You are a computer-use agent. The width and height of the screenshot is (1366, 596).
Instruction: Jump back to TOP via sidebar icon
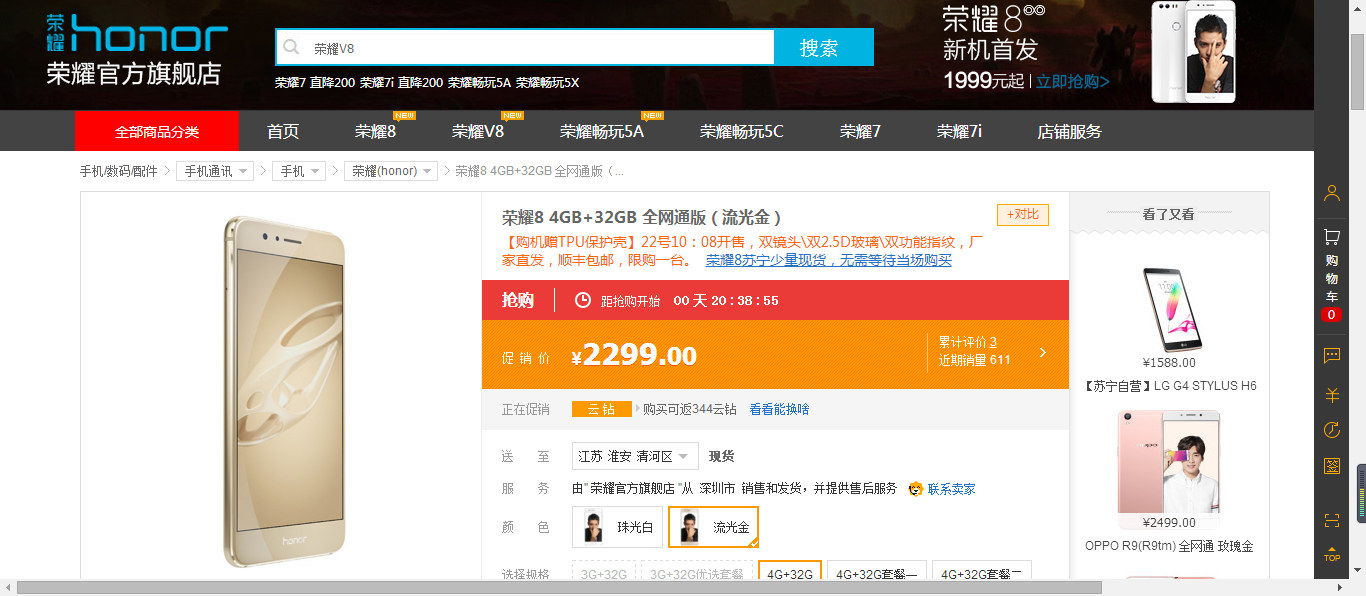[x=1331, y=554]
